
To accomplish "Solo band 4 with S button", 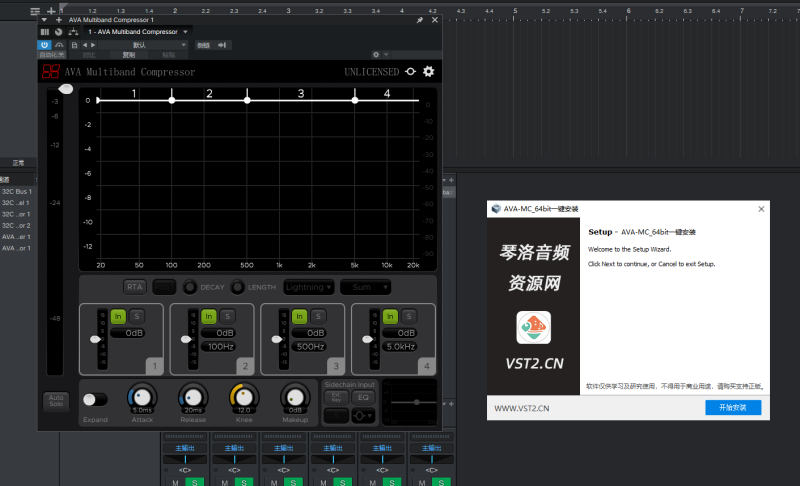I will click(x=409, y=317).
